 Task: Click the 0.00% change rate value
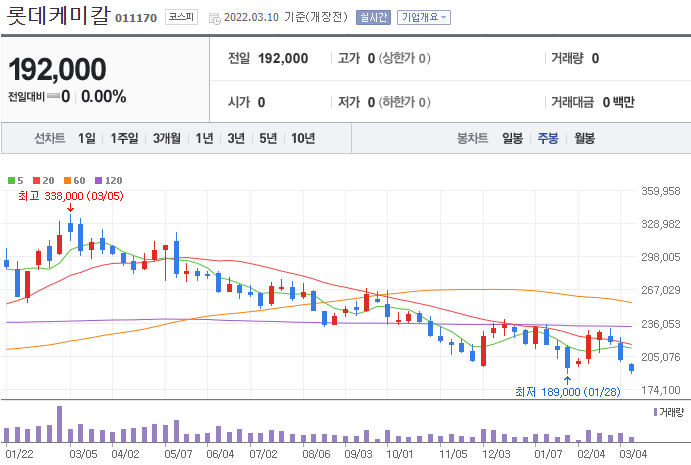pyautogui.click(x=104, y=96)
